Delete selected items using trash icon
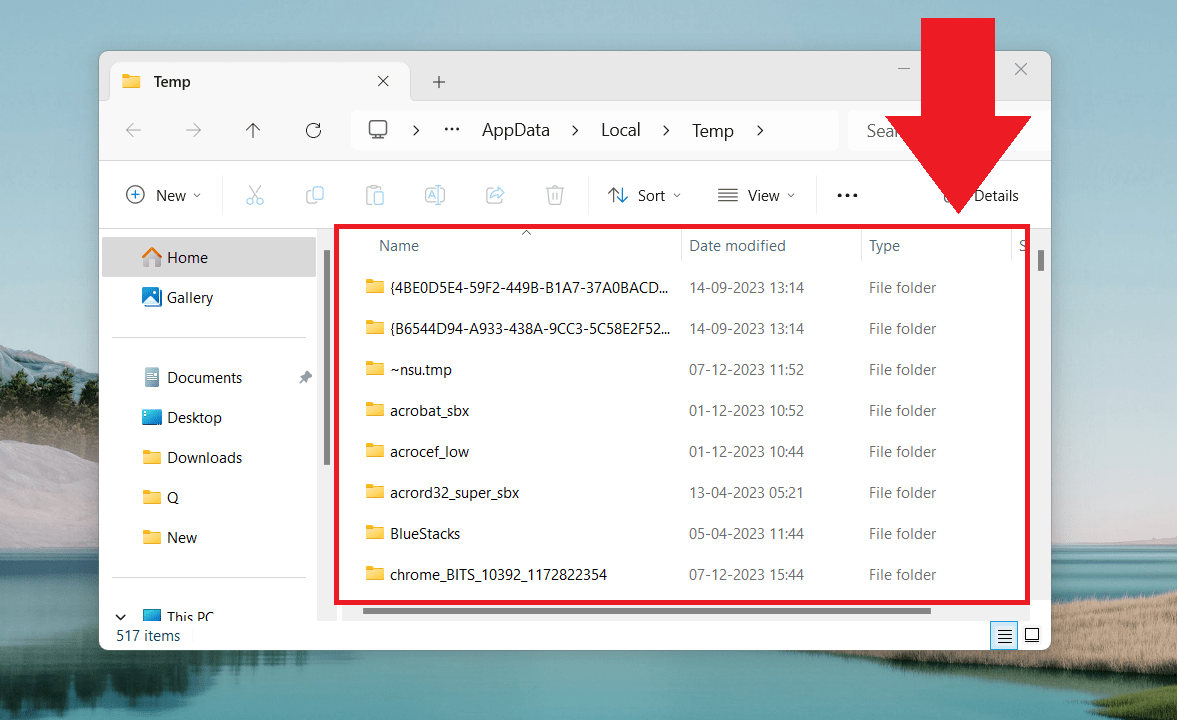The width and height of the screenshot is (1177, 720). pos(555,195)
